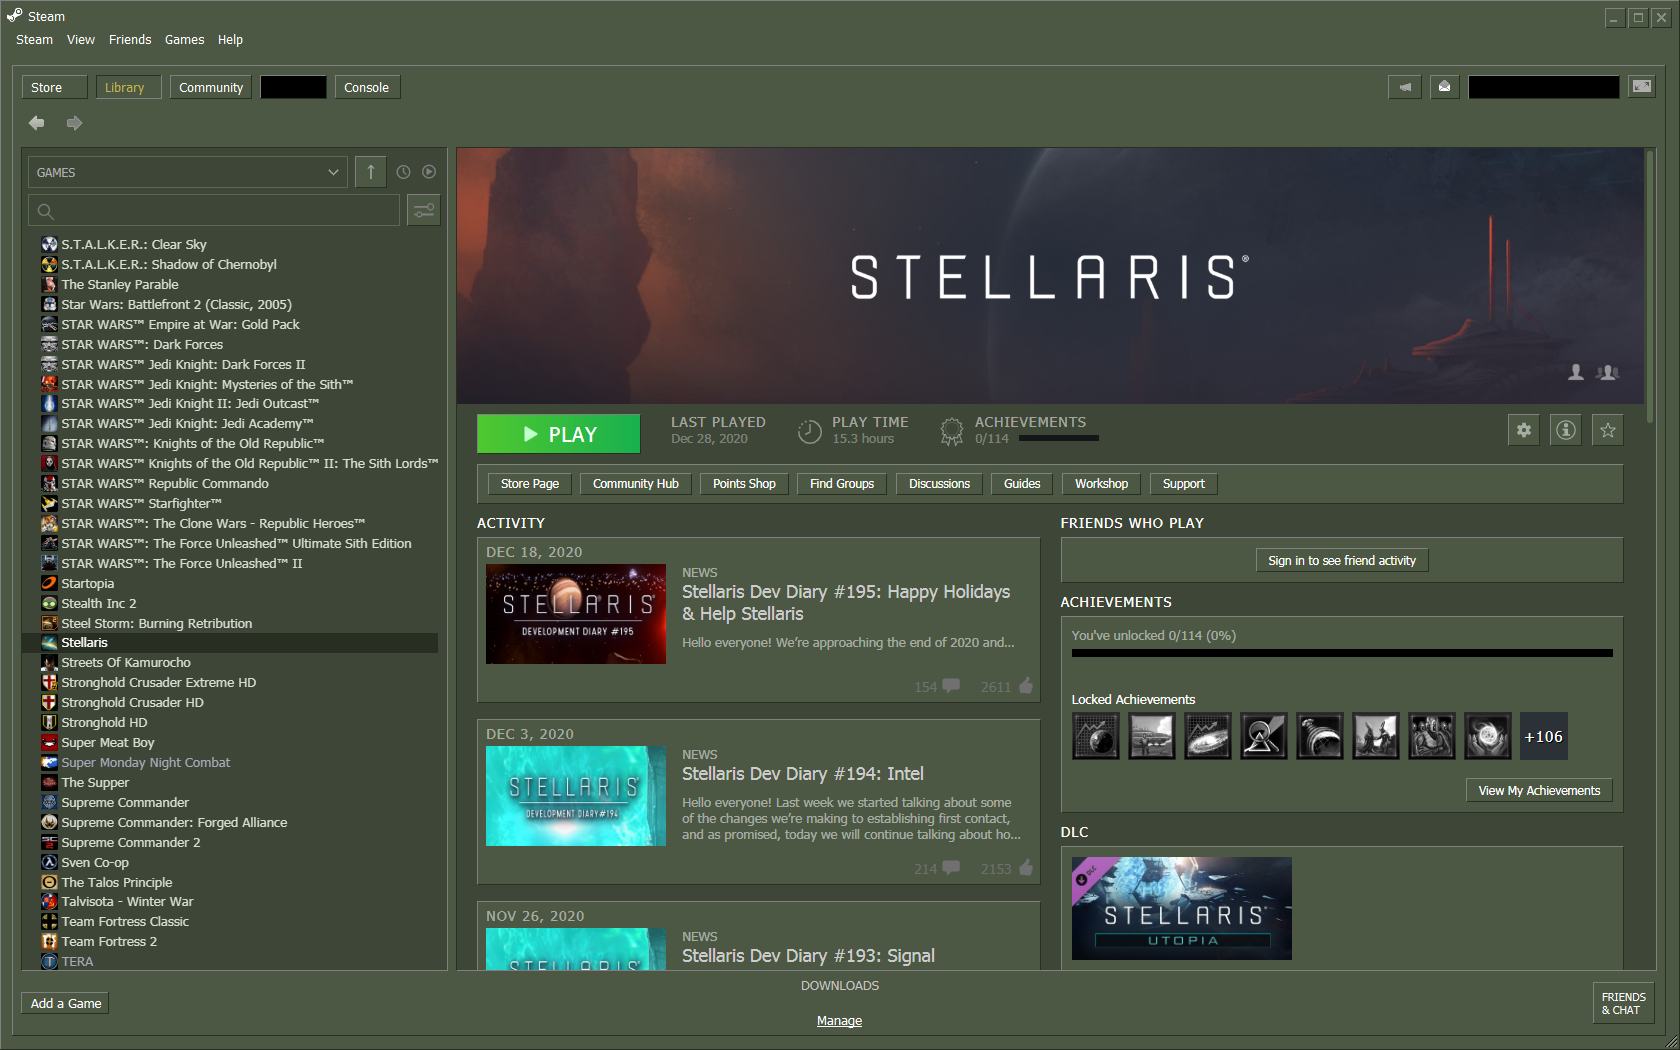The image size is (1680, 1050).
Task: Click the game info circle icon
Action: click(x=1565, y=429)
